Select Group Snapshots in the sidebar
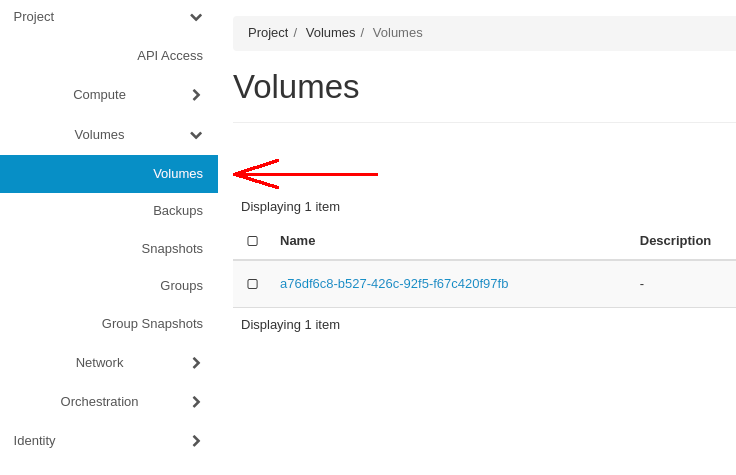The width and height of the screenshot is (736, 475). (153, 324)
